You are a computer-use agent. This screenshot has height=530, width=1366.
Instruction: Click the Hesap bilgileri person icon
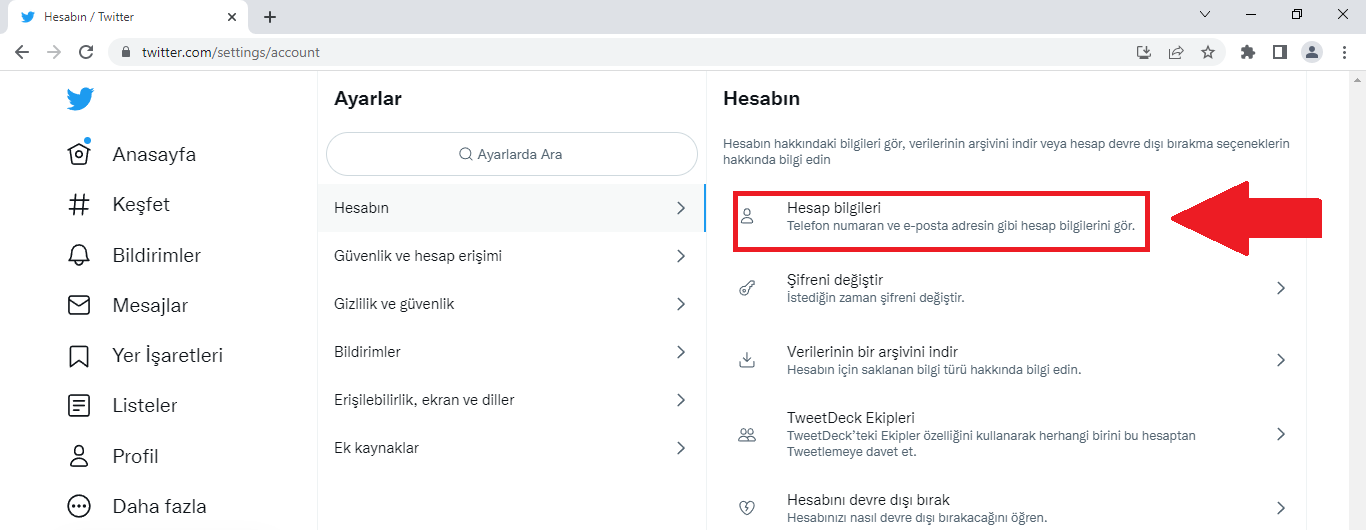tap(747, 216)
